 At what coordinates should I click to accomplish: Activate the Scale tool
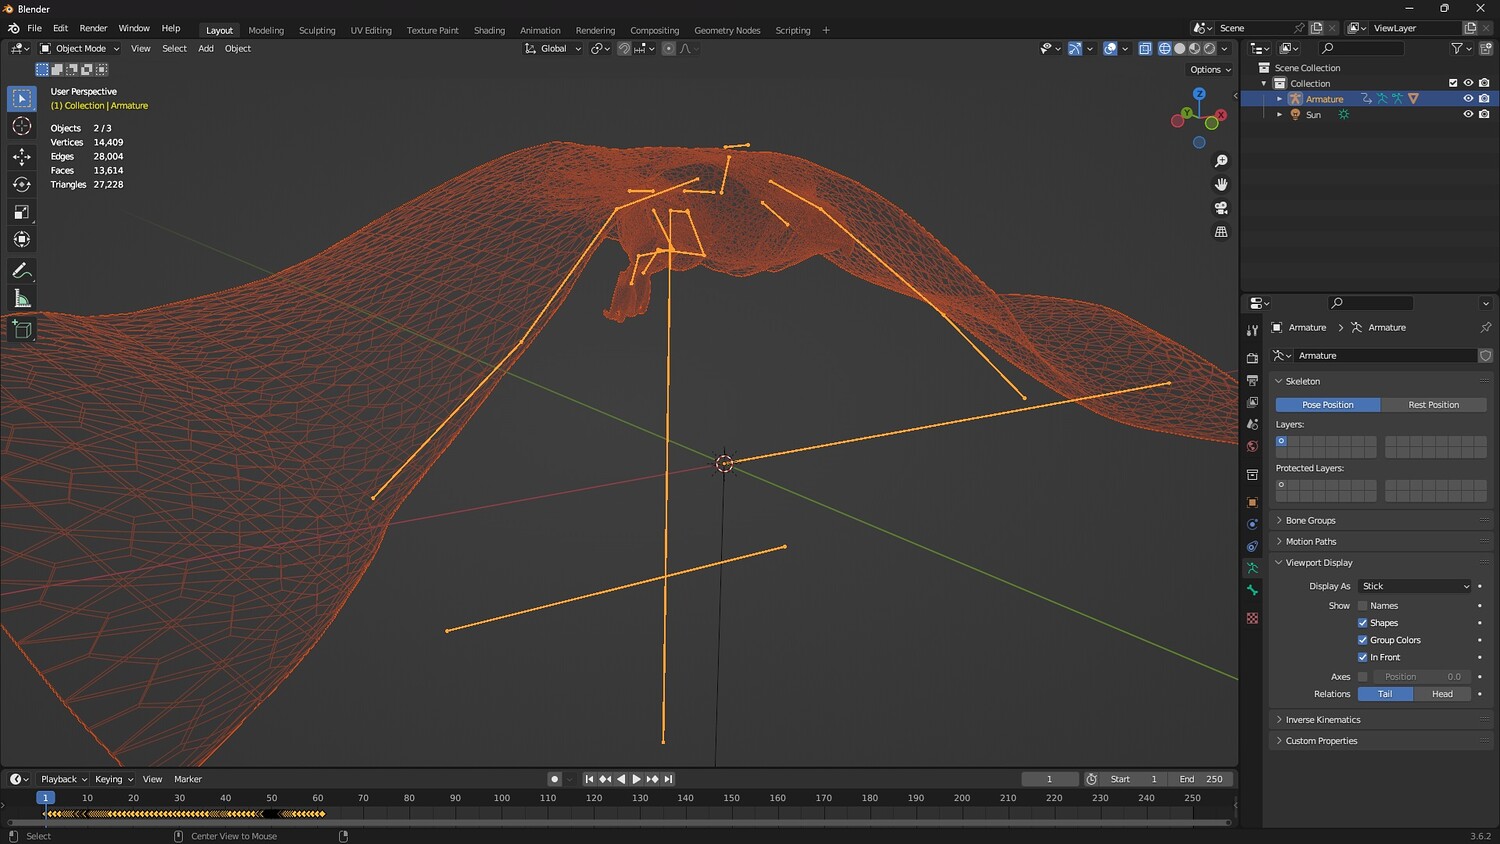(21, 212)
